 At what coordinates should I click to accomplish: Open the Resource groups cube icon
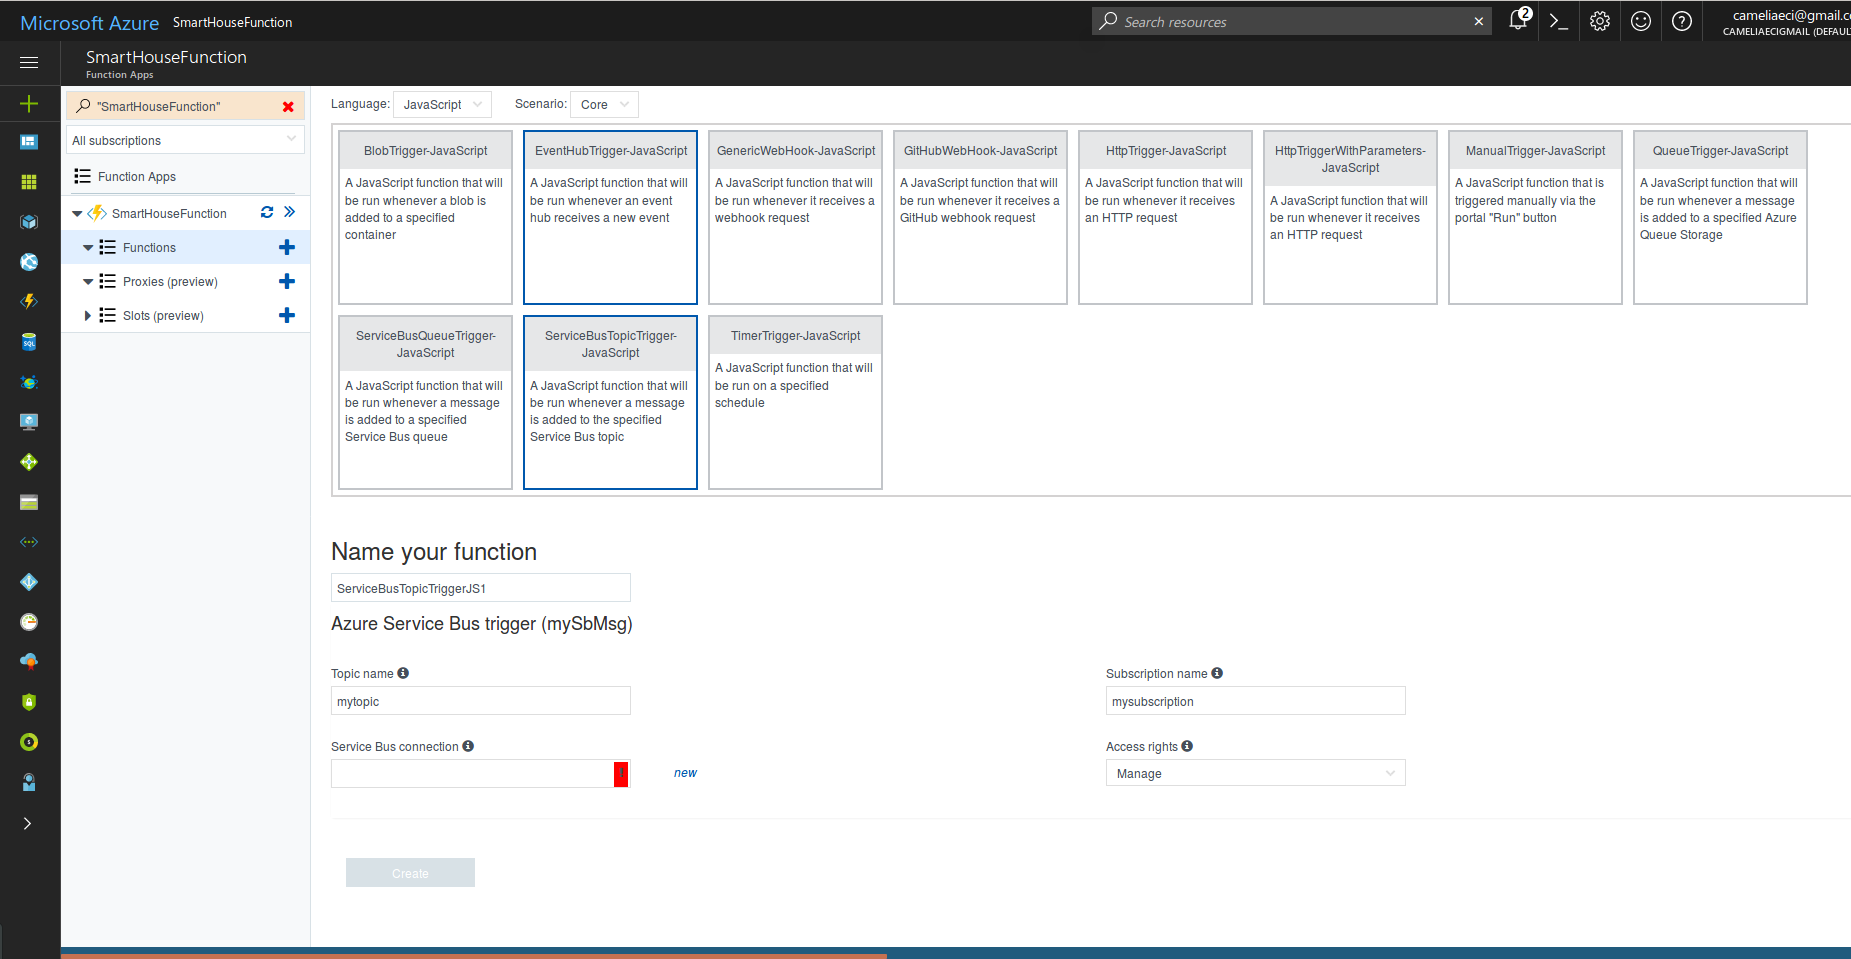click(29, 222)
